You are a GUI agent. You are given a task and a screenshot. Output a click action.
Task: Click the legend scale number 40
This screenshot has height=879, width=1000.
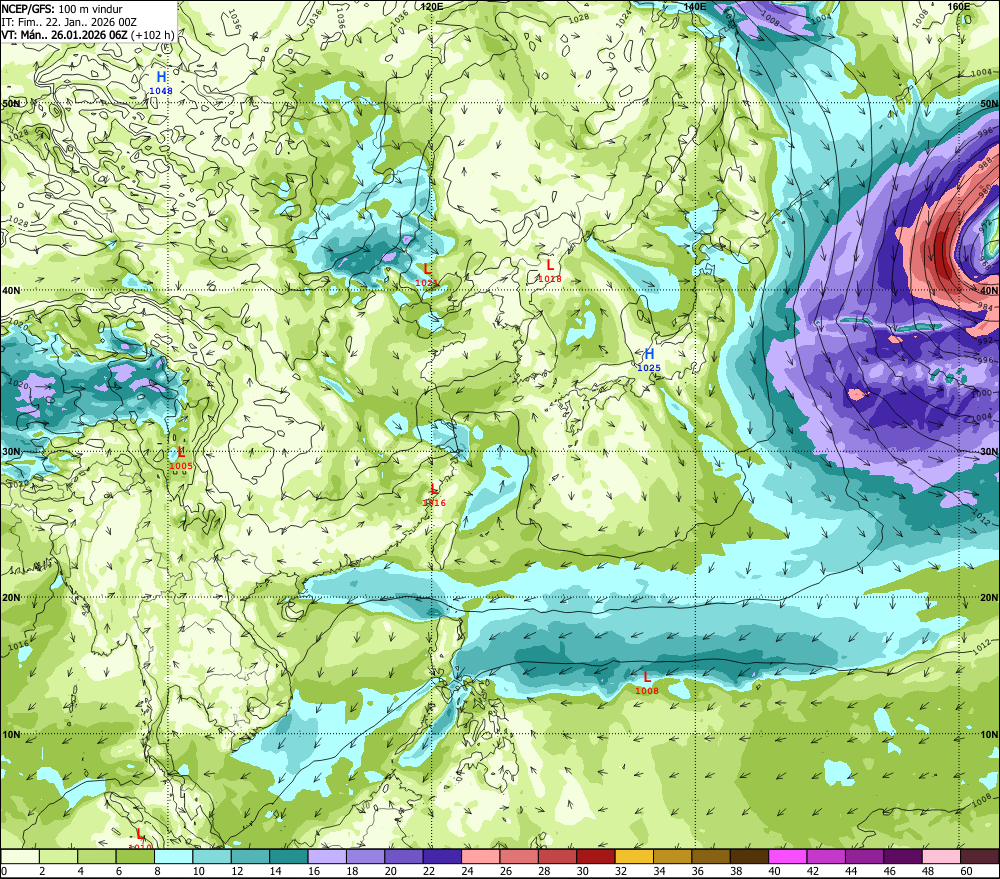[774, 871]
